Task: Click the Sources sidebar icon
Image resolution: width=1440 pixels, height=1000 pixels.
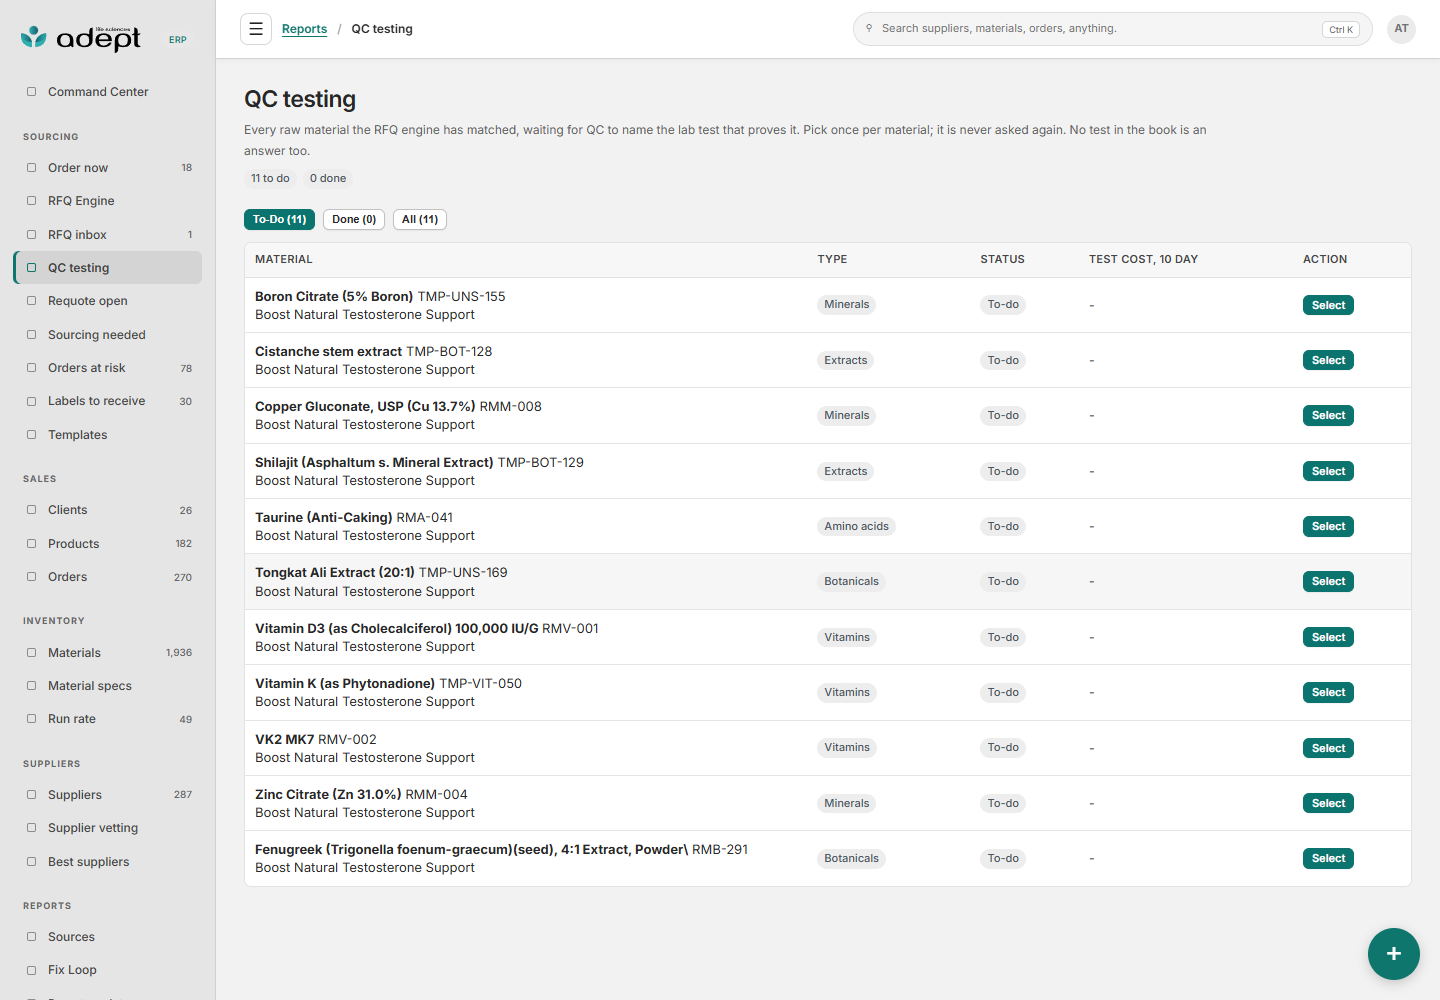Action: 31,937
